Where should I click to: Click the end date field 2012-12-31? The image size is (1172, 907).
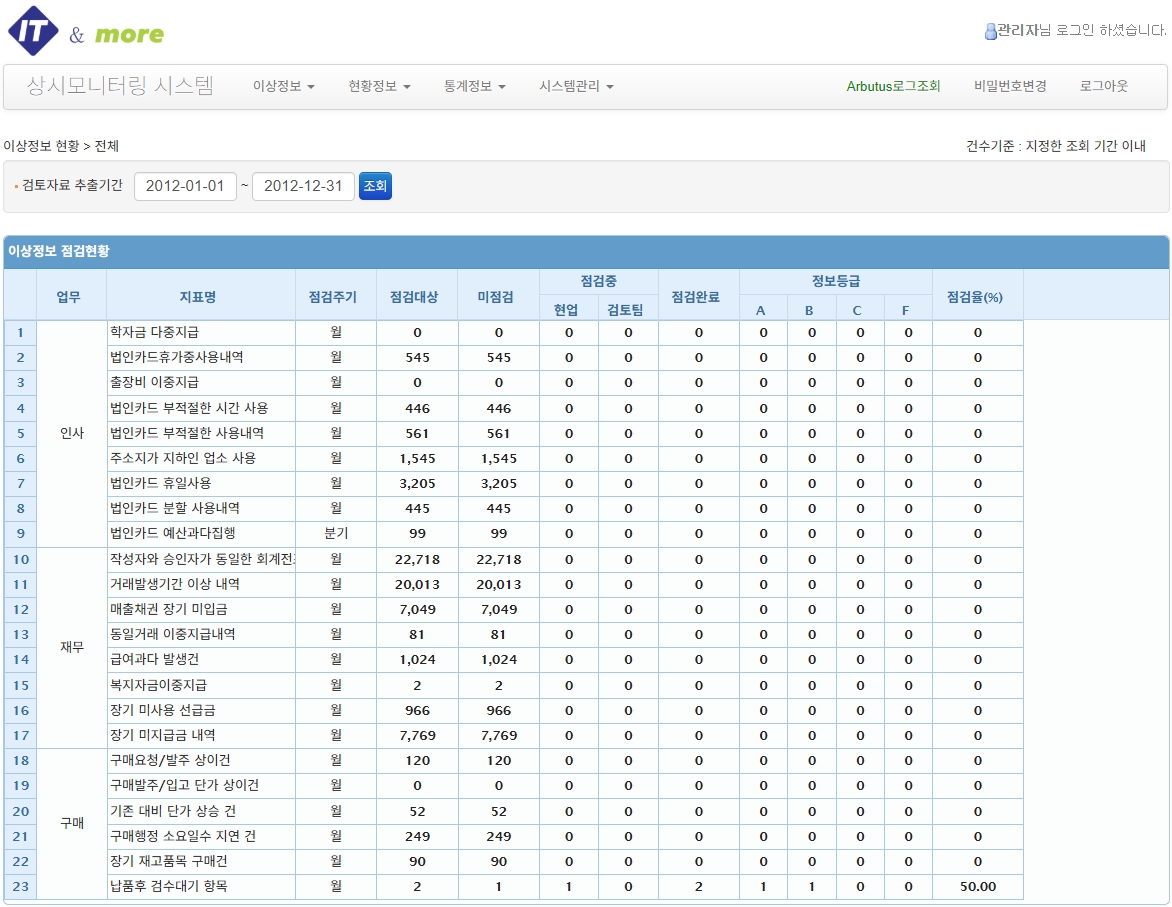303,186
